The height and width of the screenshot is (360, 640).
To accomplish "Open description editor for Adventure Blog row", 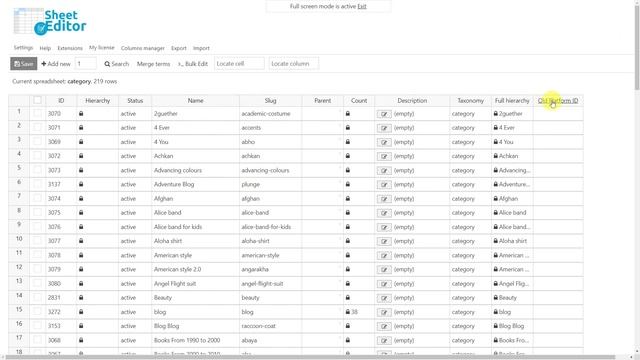I will [384, 184].
